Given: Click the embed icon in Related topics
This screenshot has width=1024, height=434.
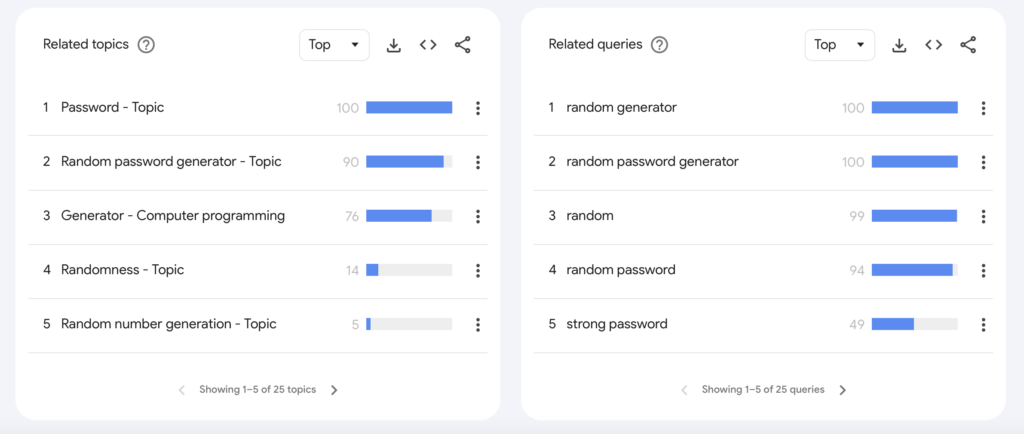Looking at the screenshot, I should tap(428, 45).
